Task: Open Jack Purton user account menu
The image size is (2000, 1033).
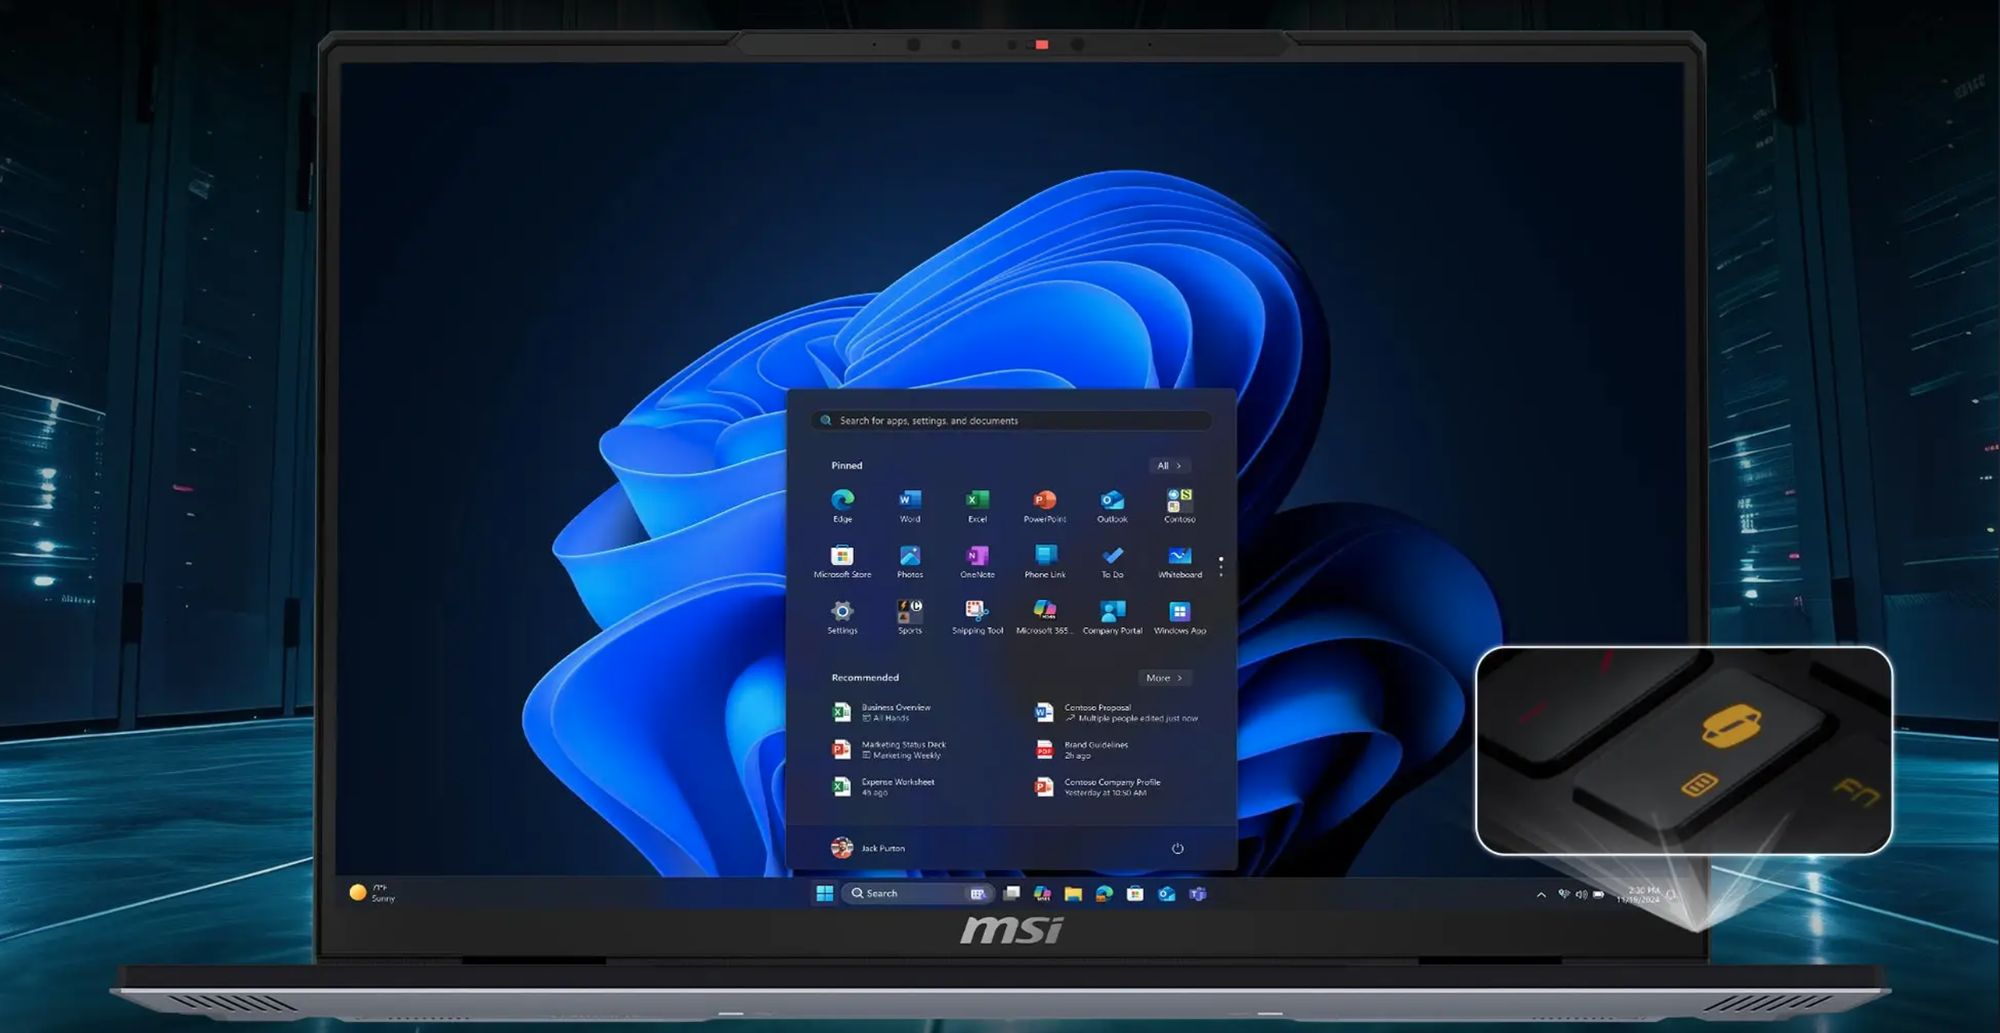Action: click(867, 848)
